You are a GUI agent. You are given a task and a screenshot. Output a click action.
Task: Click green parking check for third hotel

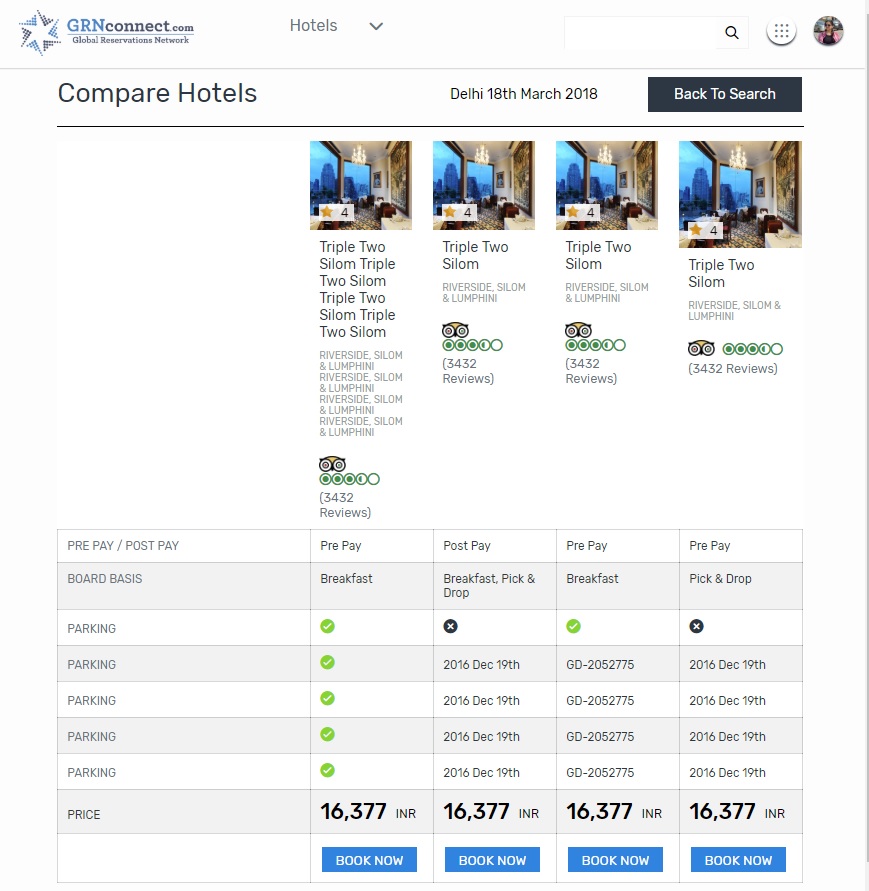[573, 626]
